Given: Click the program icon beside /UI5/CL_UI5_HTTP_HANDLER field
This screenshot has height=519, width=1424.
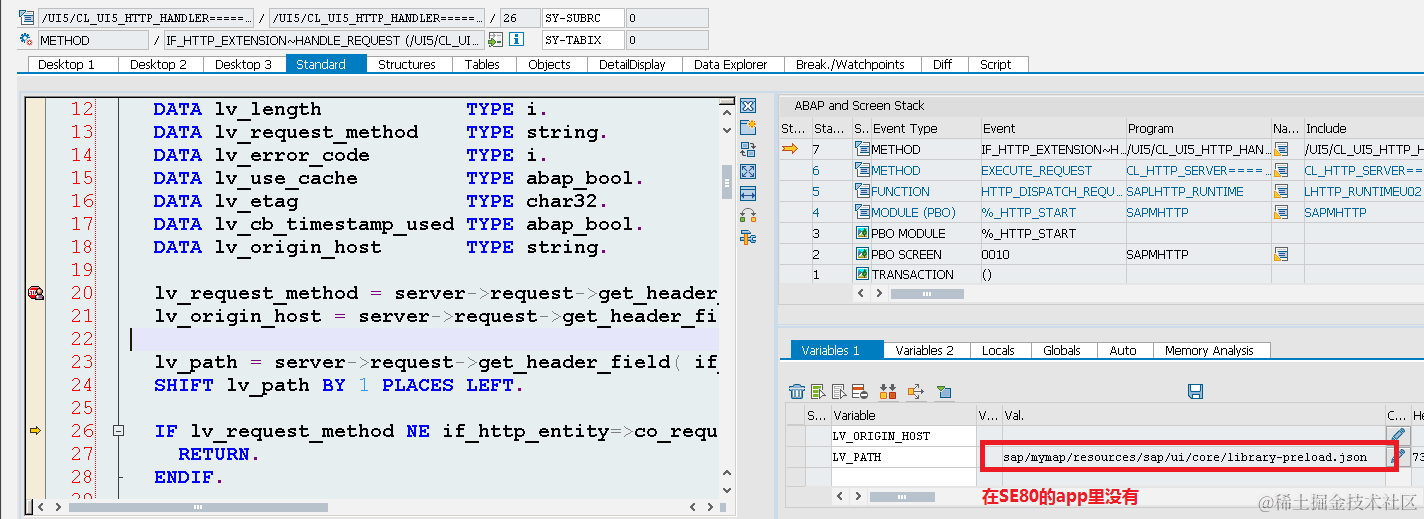Looking at the screenshot, I should click(x=26, y=17).
